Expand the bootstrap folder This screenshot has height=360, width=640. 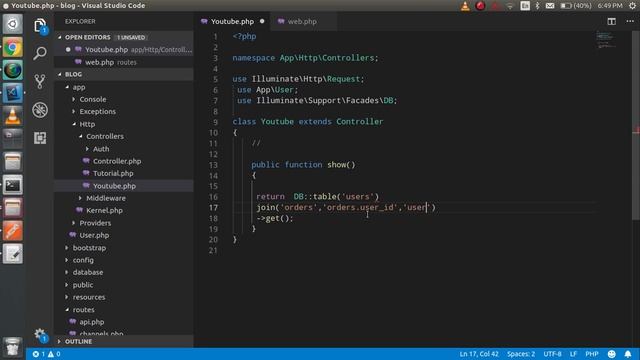coord(89,248)
